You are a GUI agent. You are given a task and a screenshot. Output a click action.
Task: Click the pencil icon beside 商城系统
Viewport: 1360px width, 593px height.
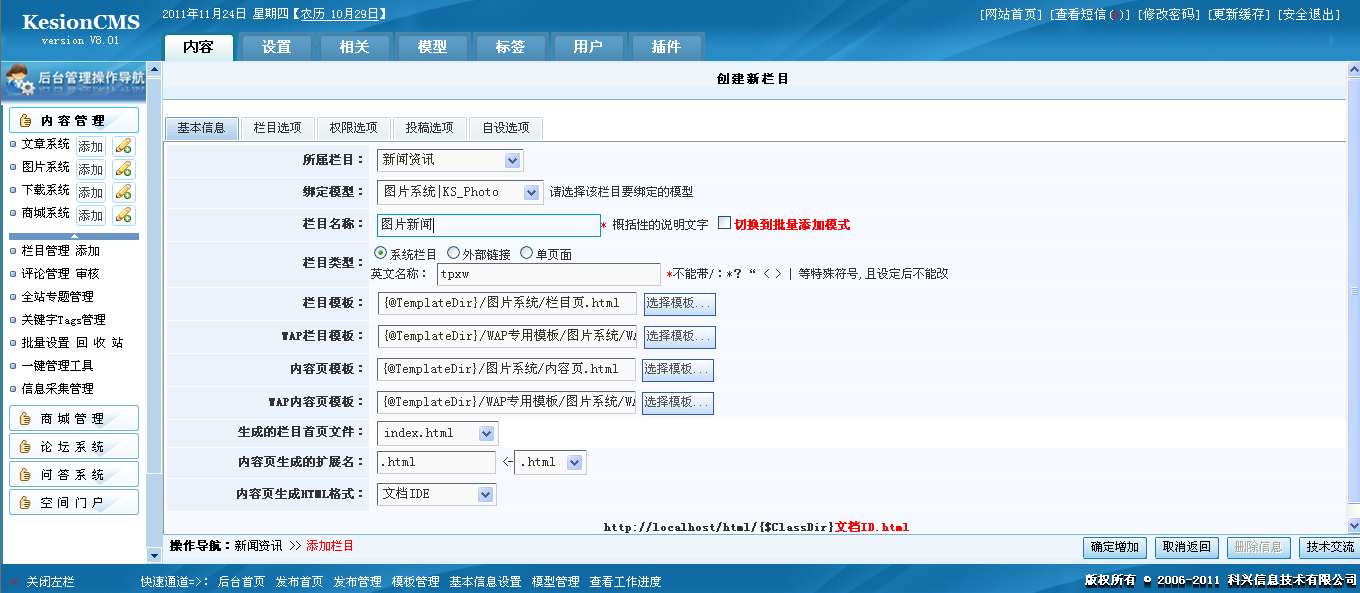(123, 215)
